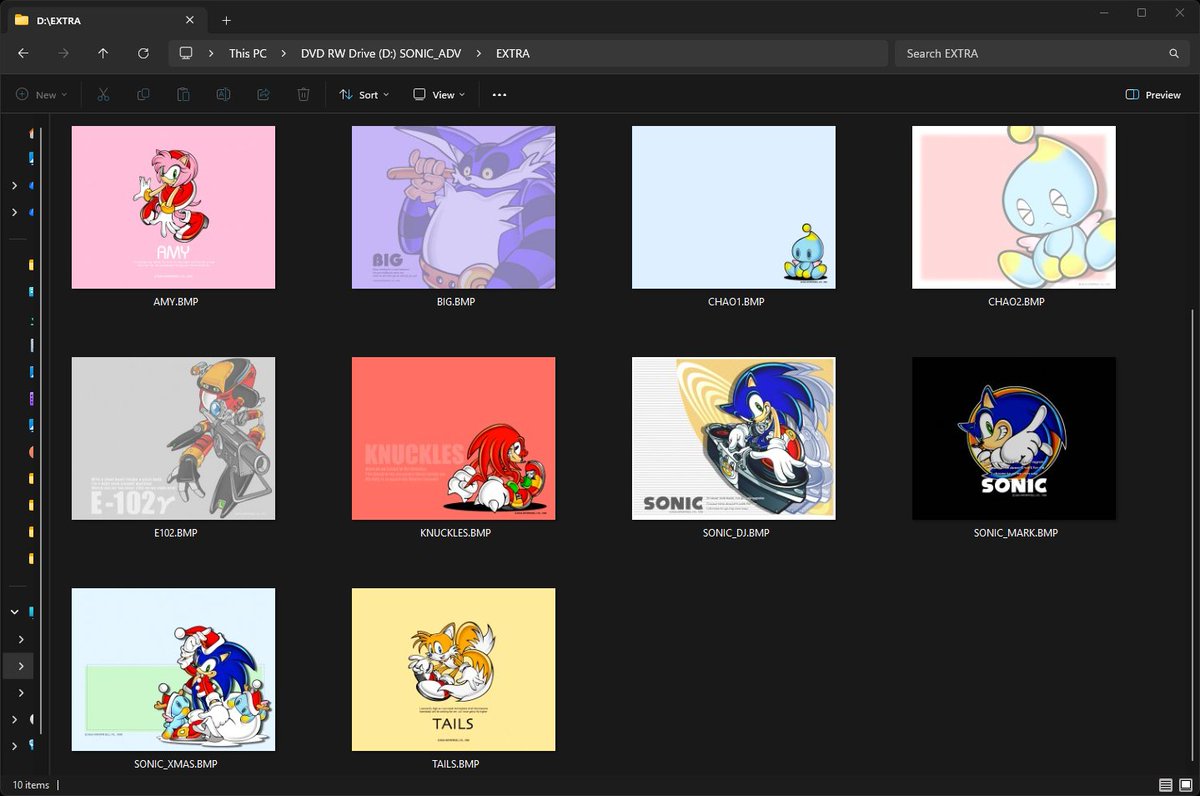Select the BIG.BMP thumbnail

(x=453, y=207)
